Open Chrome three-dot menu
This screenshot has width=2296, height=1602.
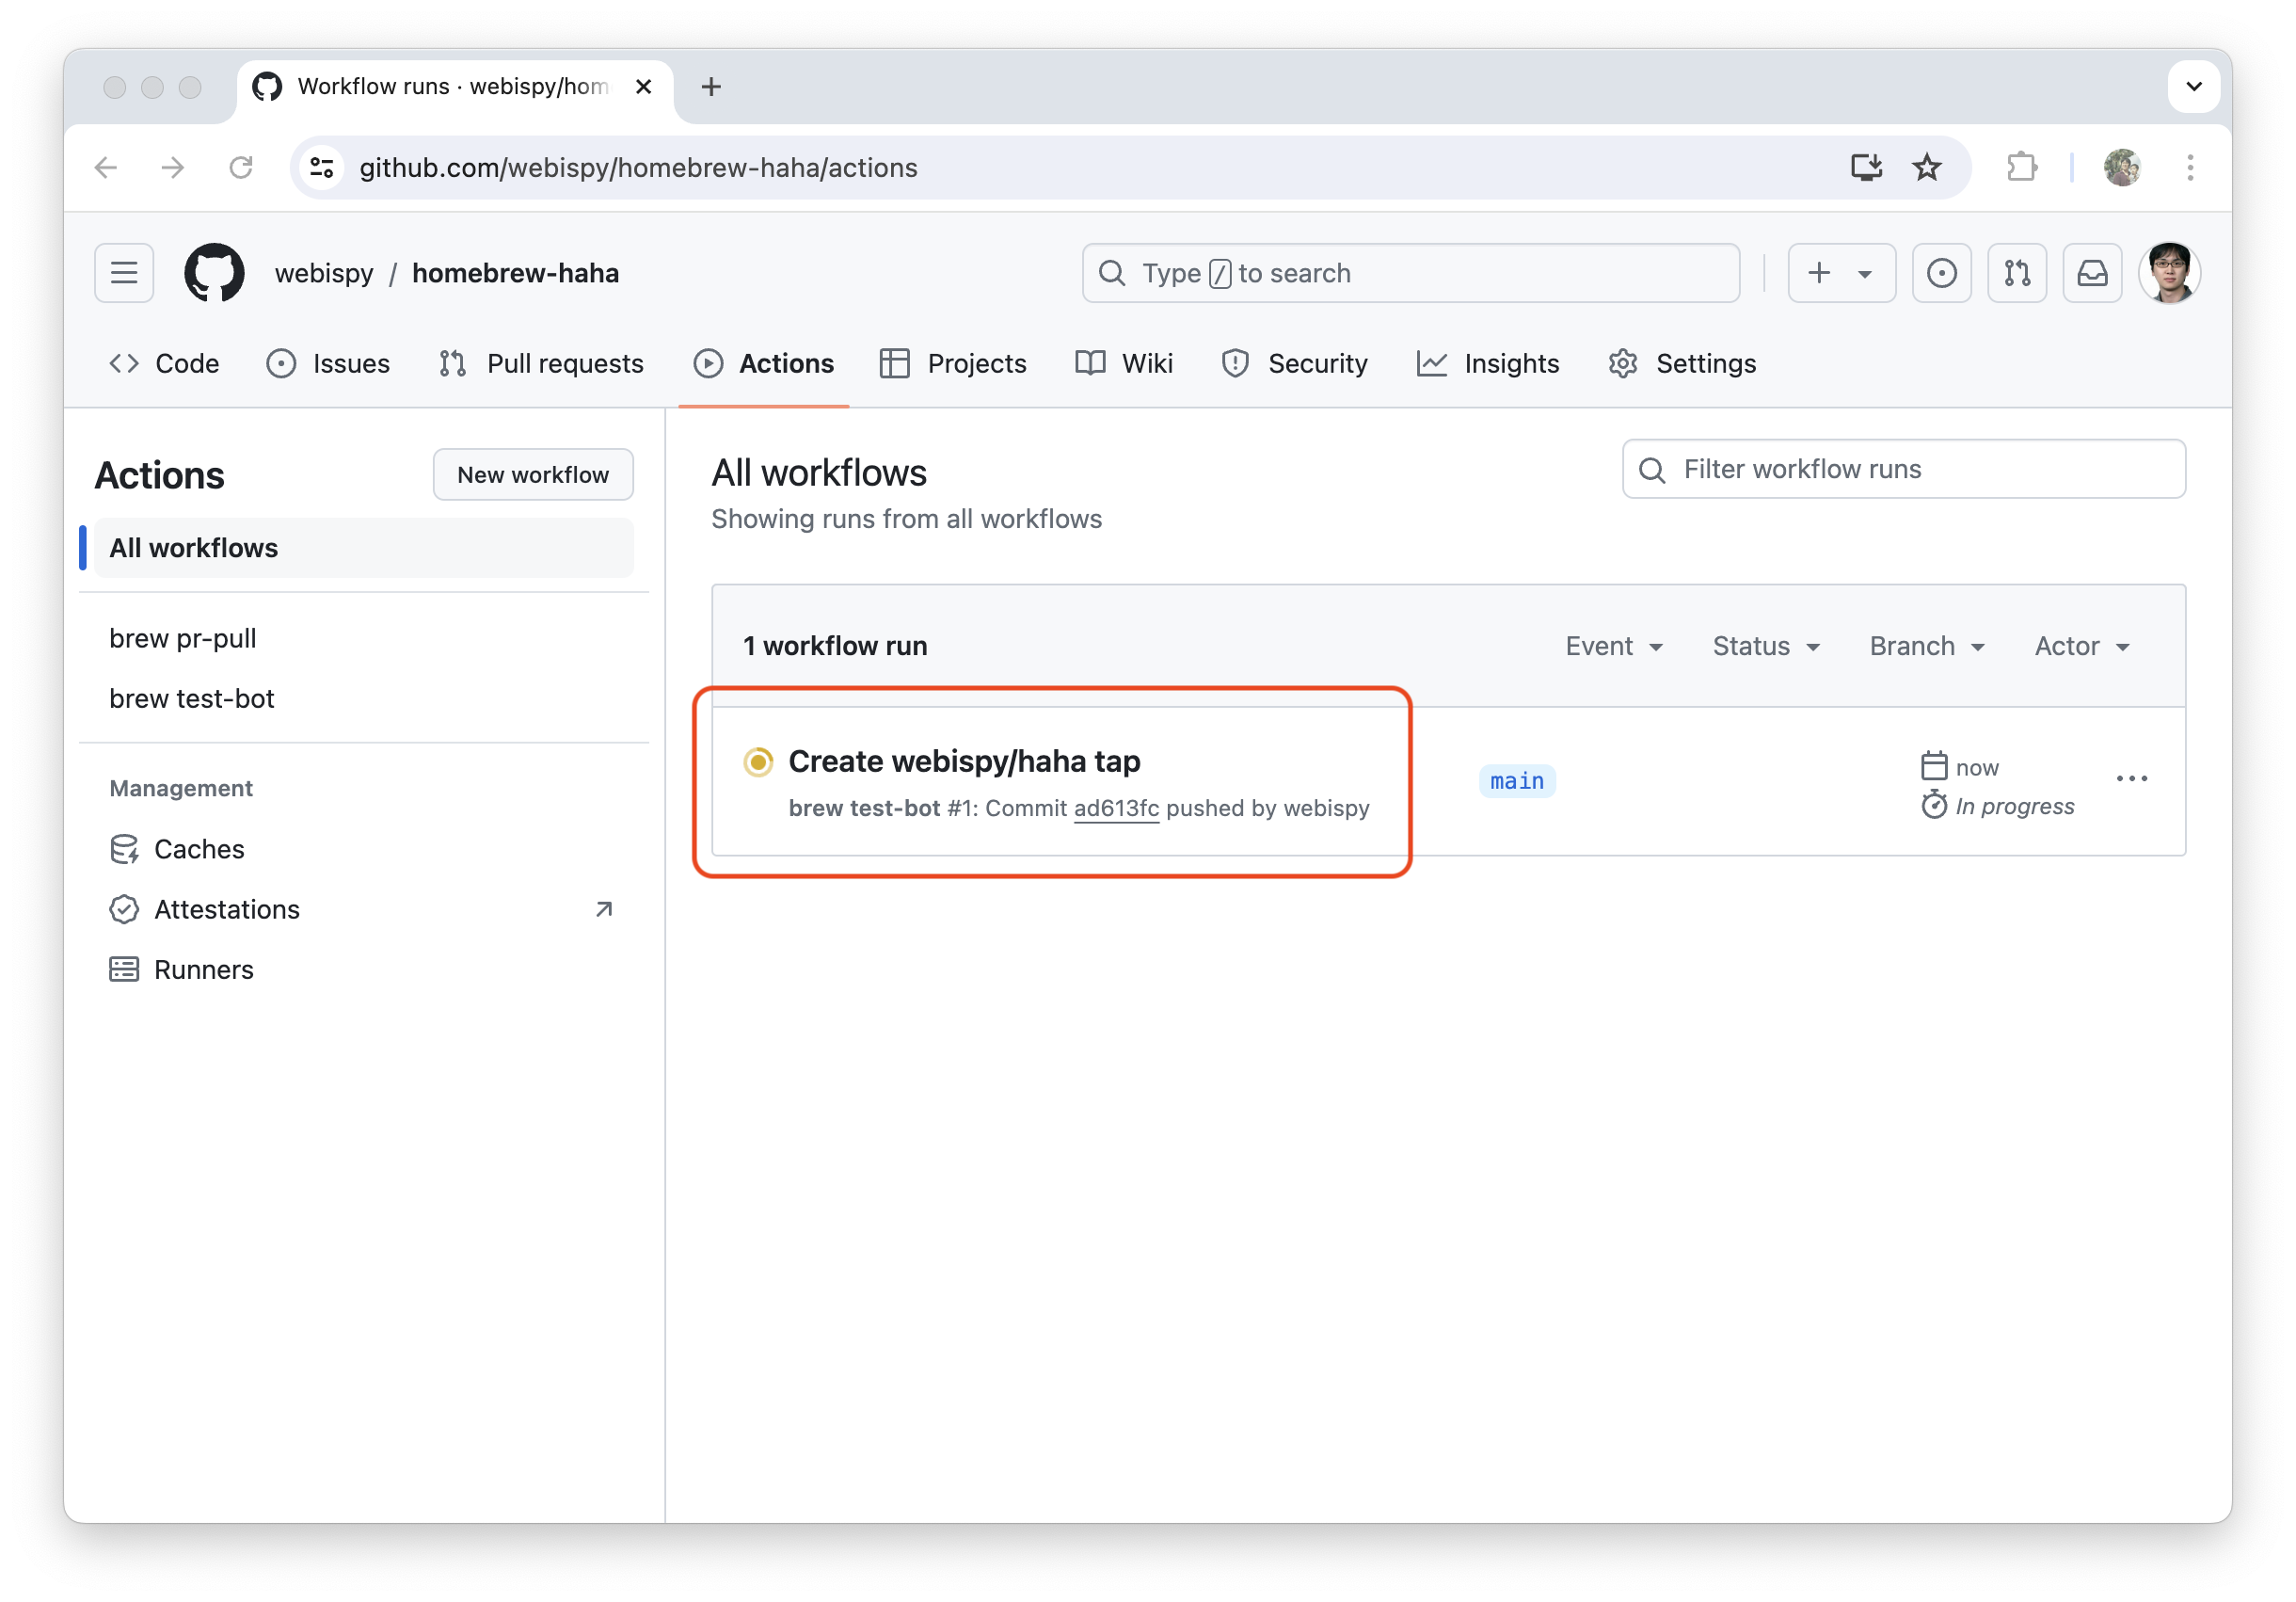2190,167
